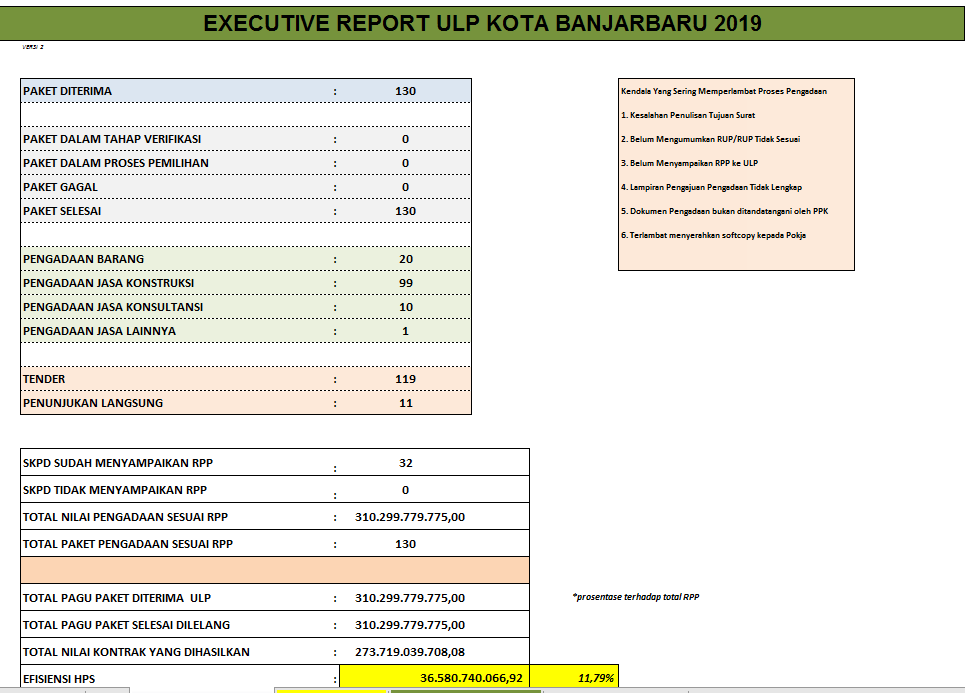
Task: Click the TOTAL NILAI PENGADAAN SESUAI RPP amount
Action: tap(410, 517)
